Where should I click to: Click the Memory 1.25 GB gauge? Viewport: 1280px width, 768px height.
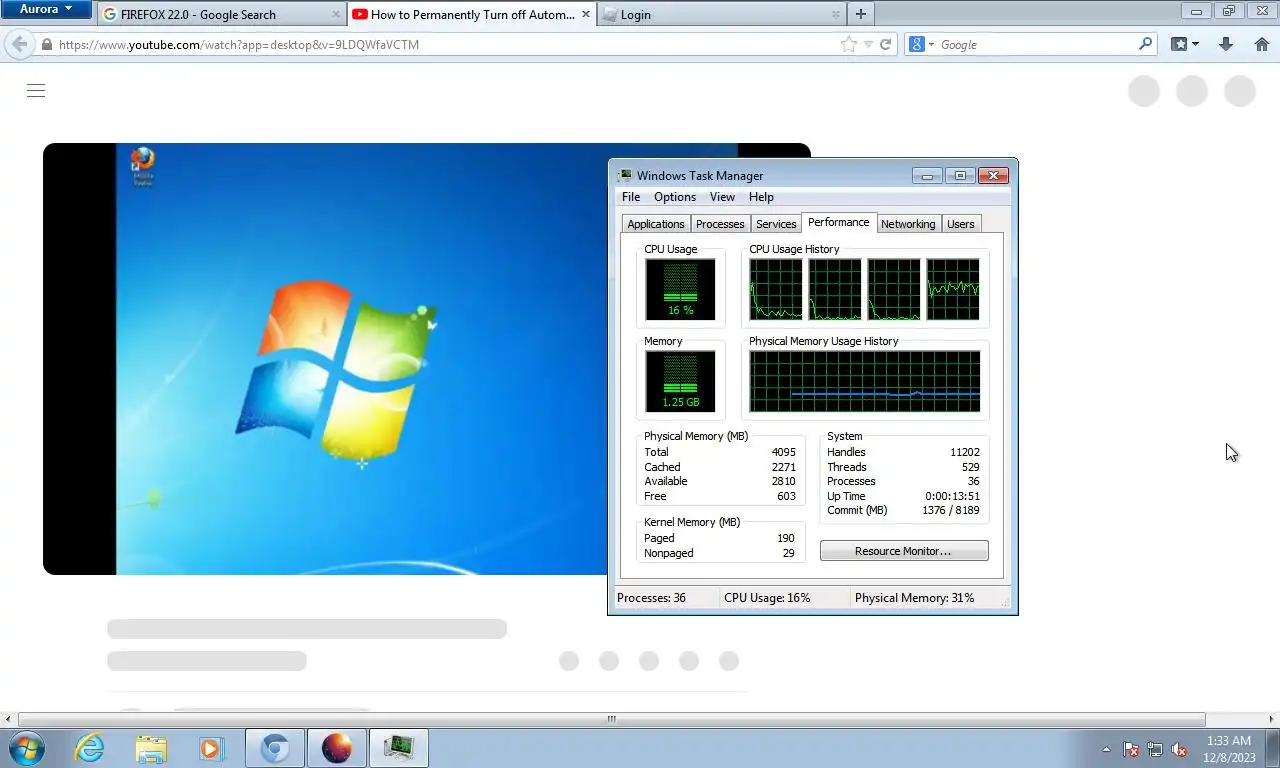click(x=680, y=381)
